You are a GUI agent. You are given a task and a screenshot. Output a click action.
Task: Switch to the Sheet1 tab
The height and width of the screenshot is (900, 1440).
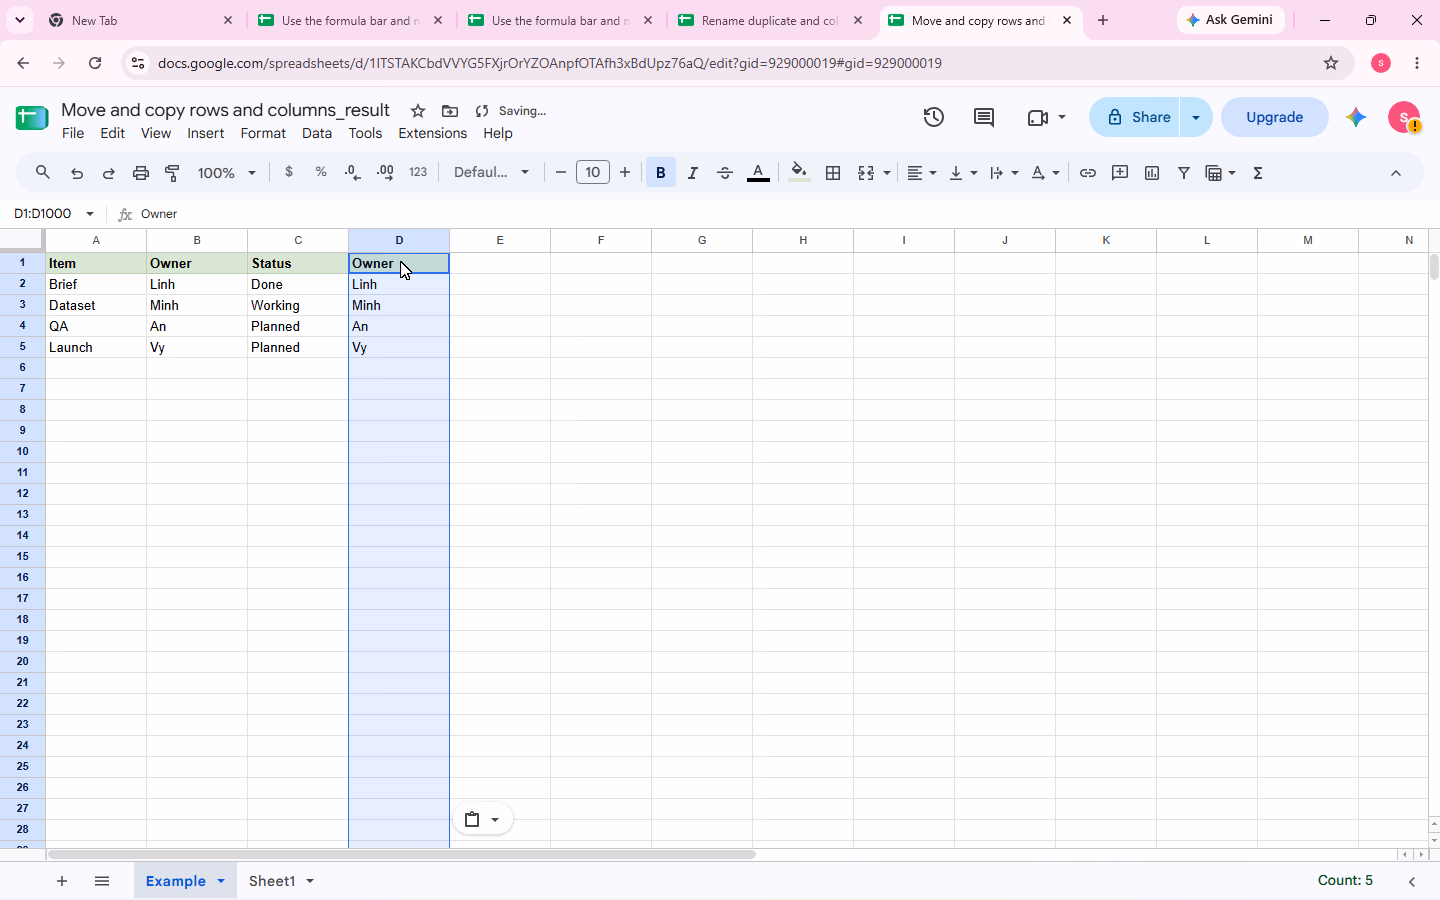[272, 881]
